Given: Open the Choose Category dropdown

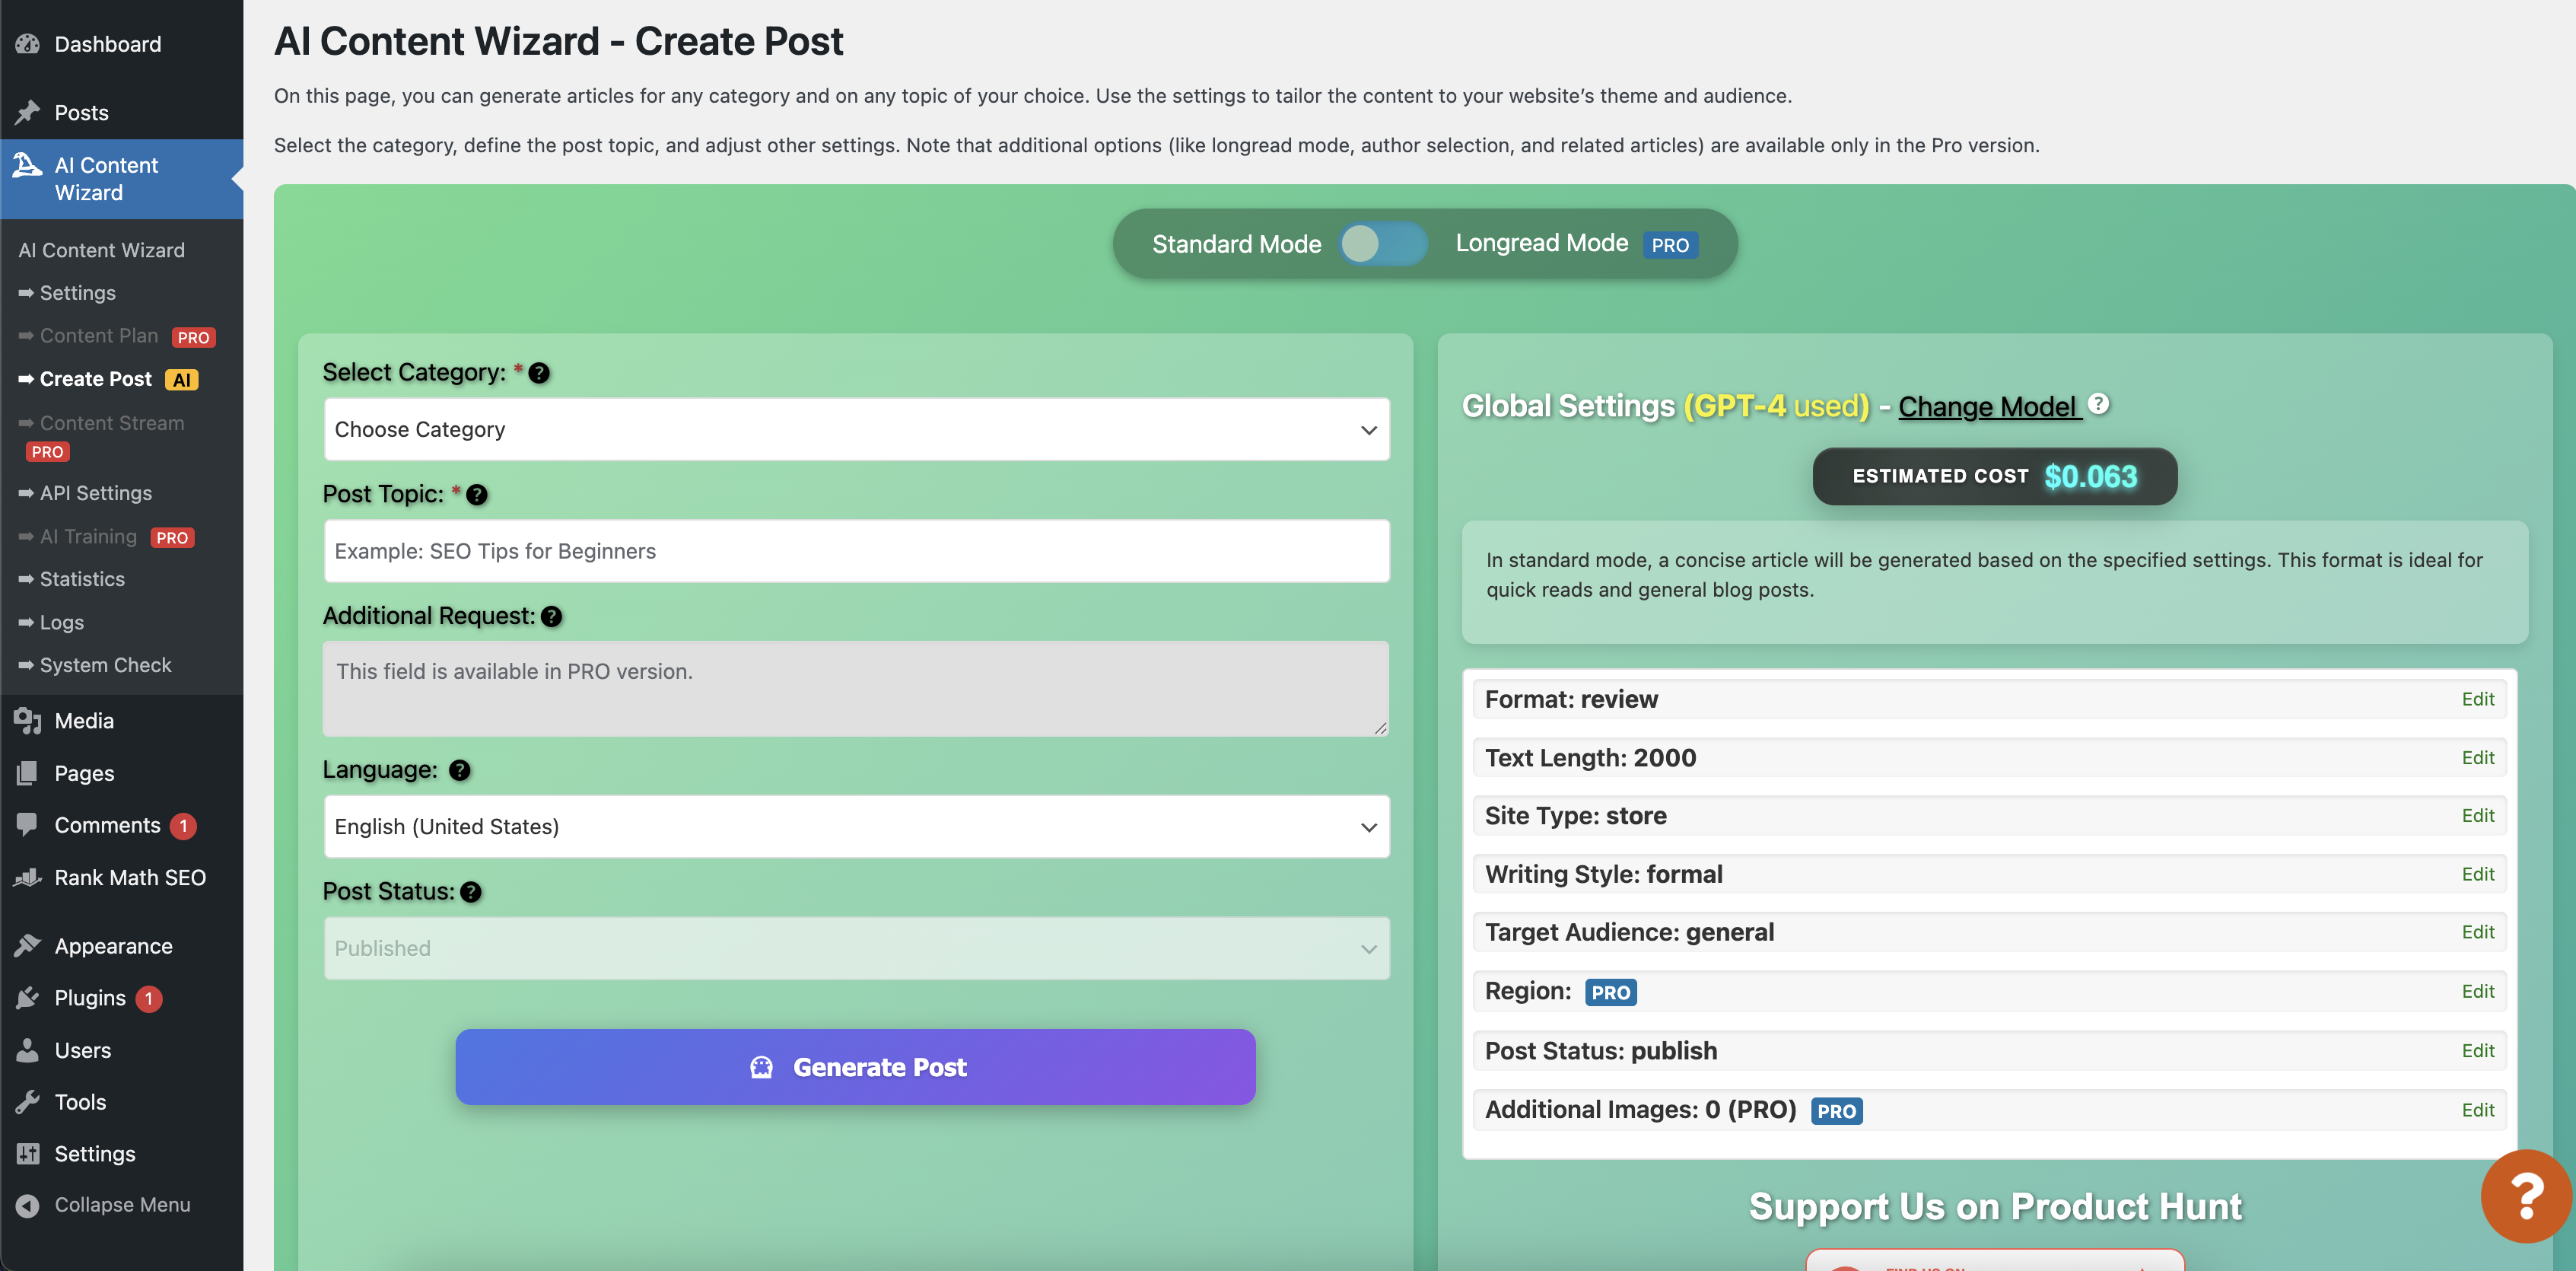Looking at the screenshot, I should pyautogui.click(x=856, y=429).
